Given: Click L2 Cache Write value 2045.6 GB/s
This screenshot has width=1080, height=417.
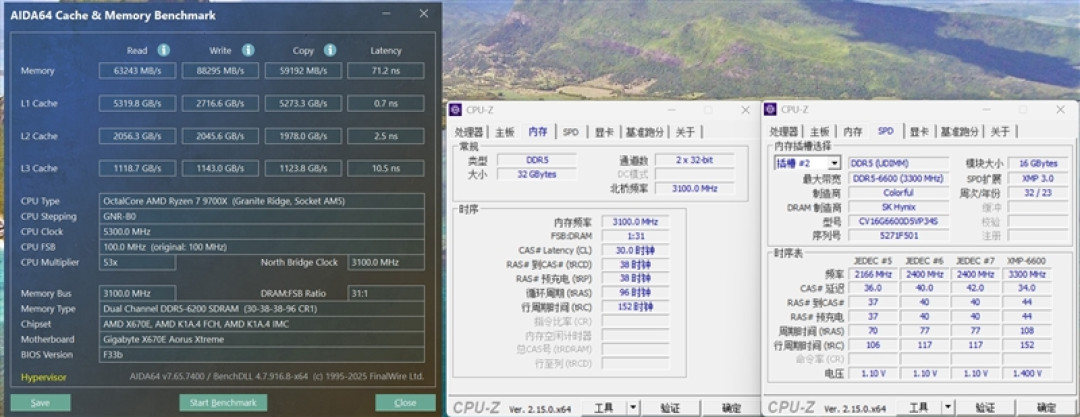Looking at the screenshot, I should coord(220,136).
